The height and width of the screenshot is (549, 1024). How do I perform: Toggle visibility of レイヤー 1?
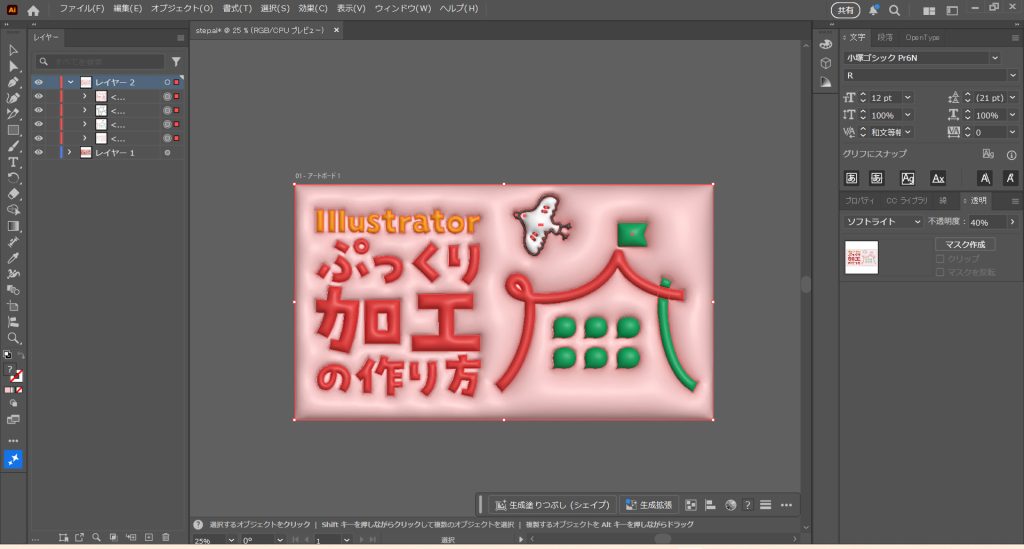[39, 153]
